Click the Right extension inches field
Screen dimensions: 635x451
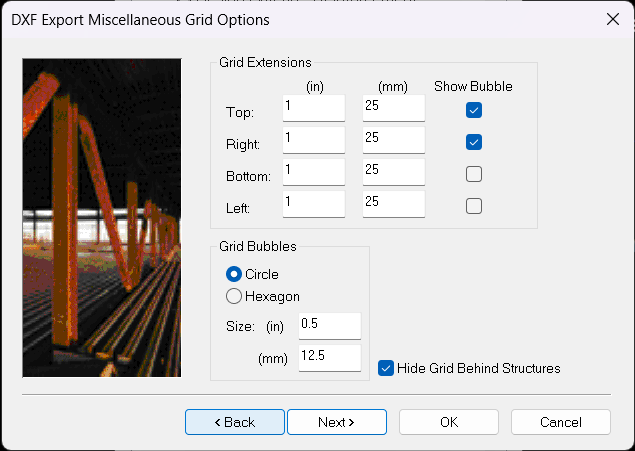click(313, 141)
